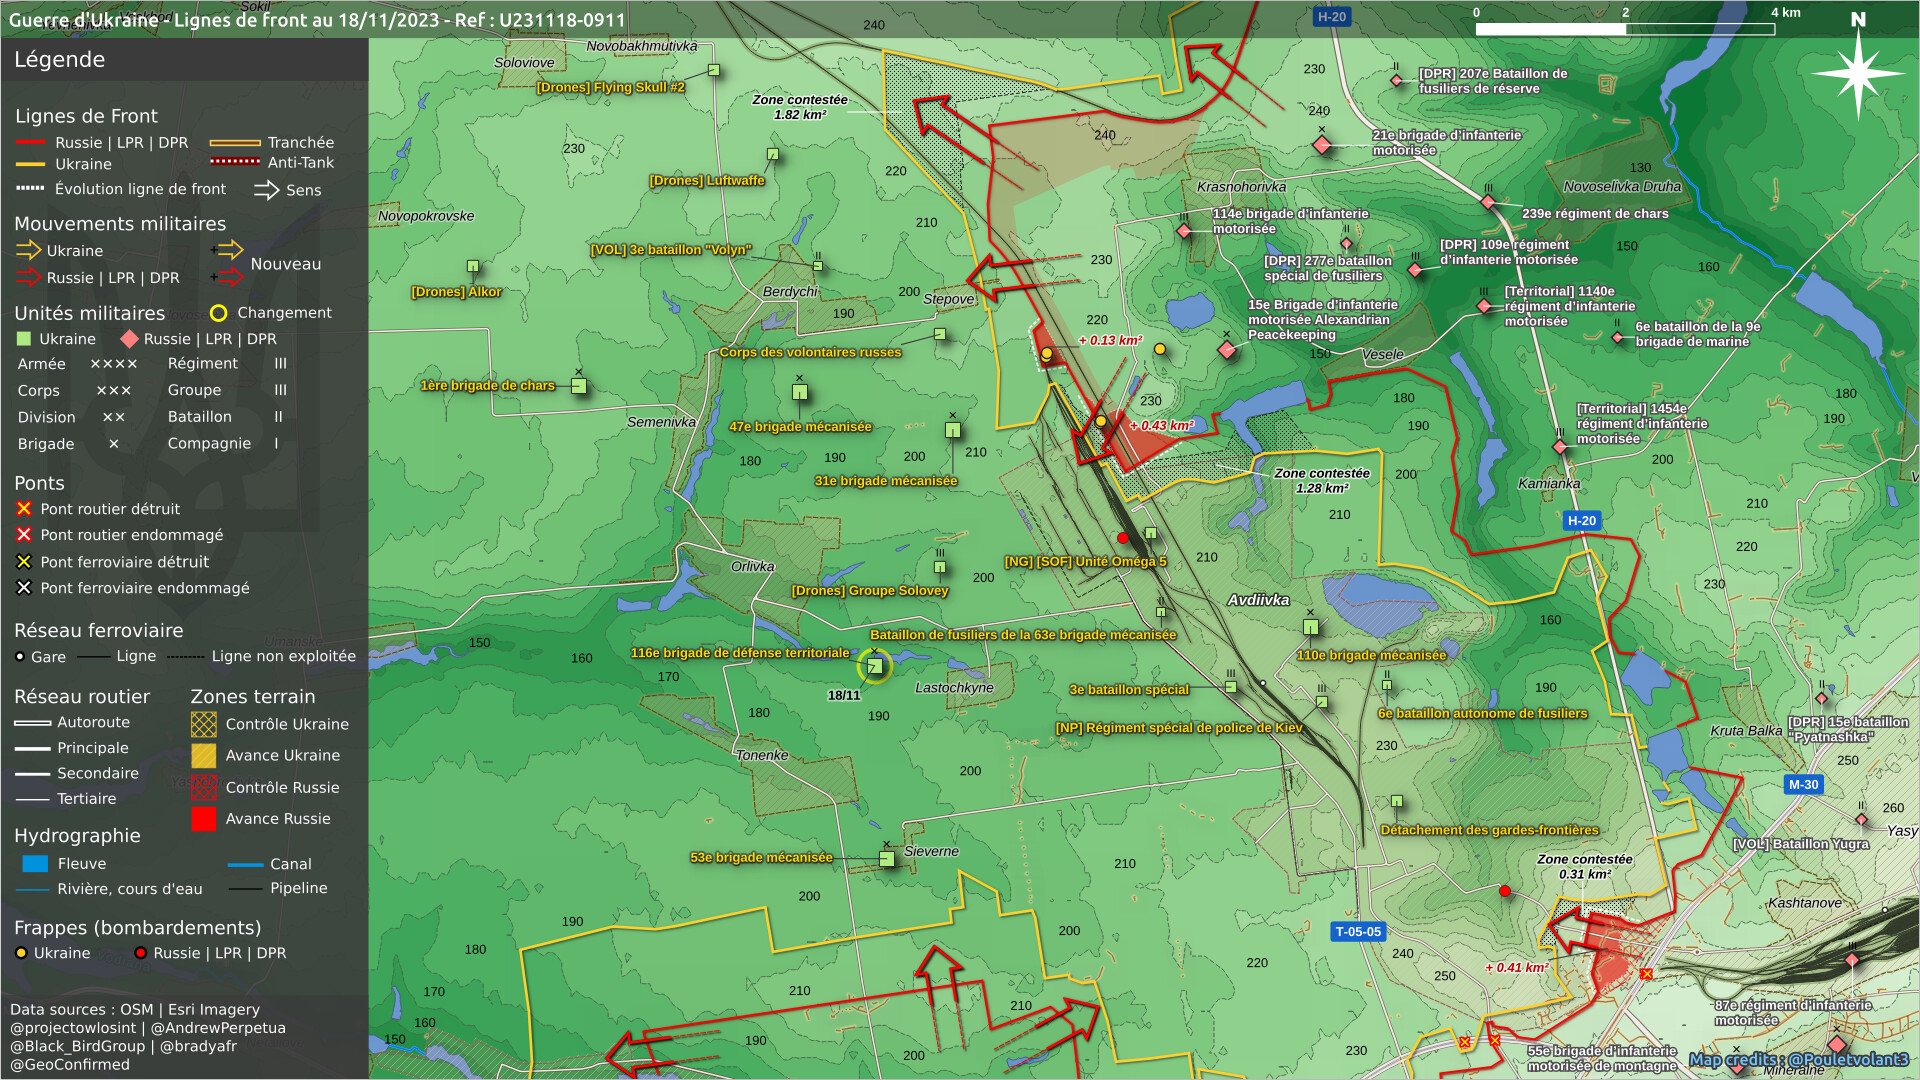1920x1080 pixels.
Task: Click the 'Avance Russie' red swatch
Action: [204, 819]
